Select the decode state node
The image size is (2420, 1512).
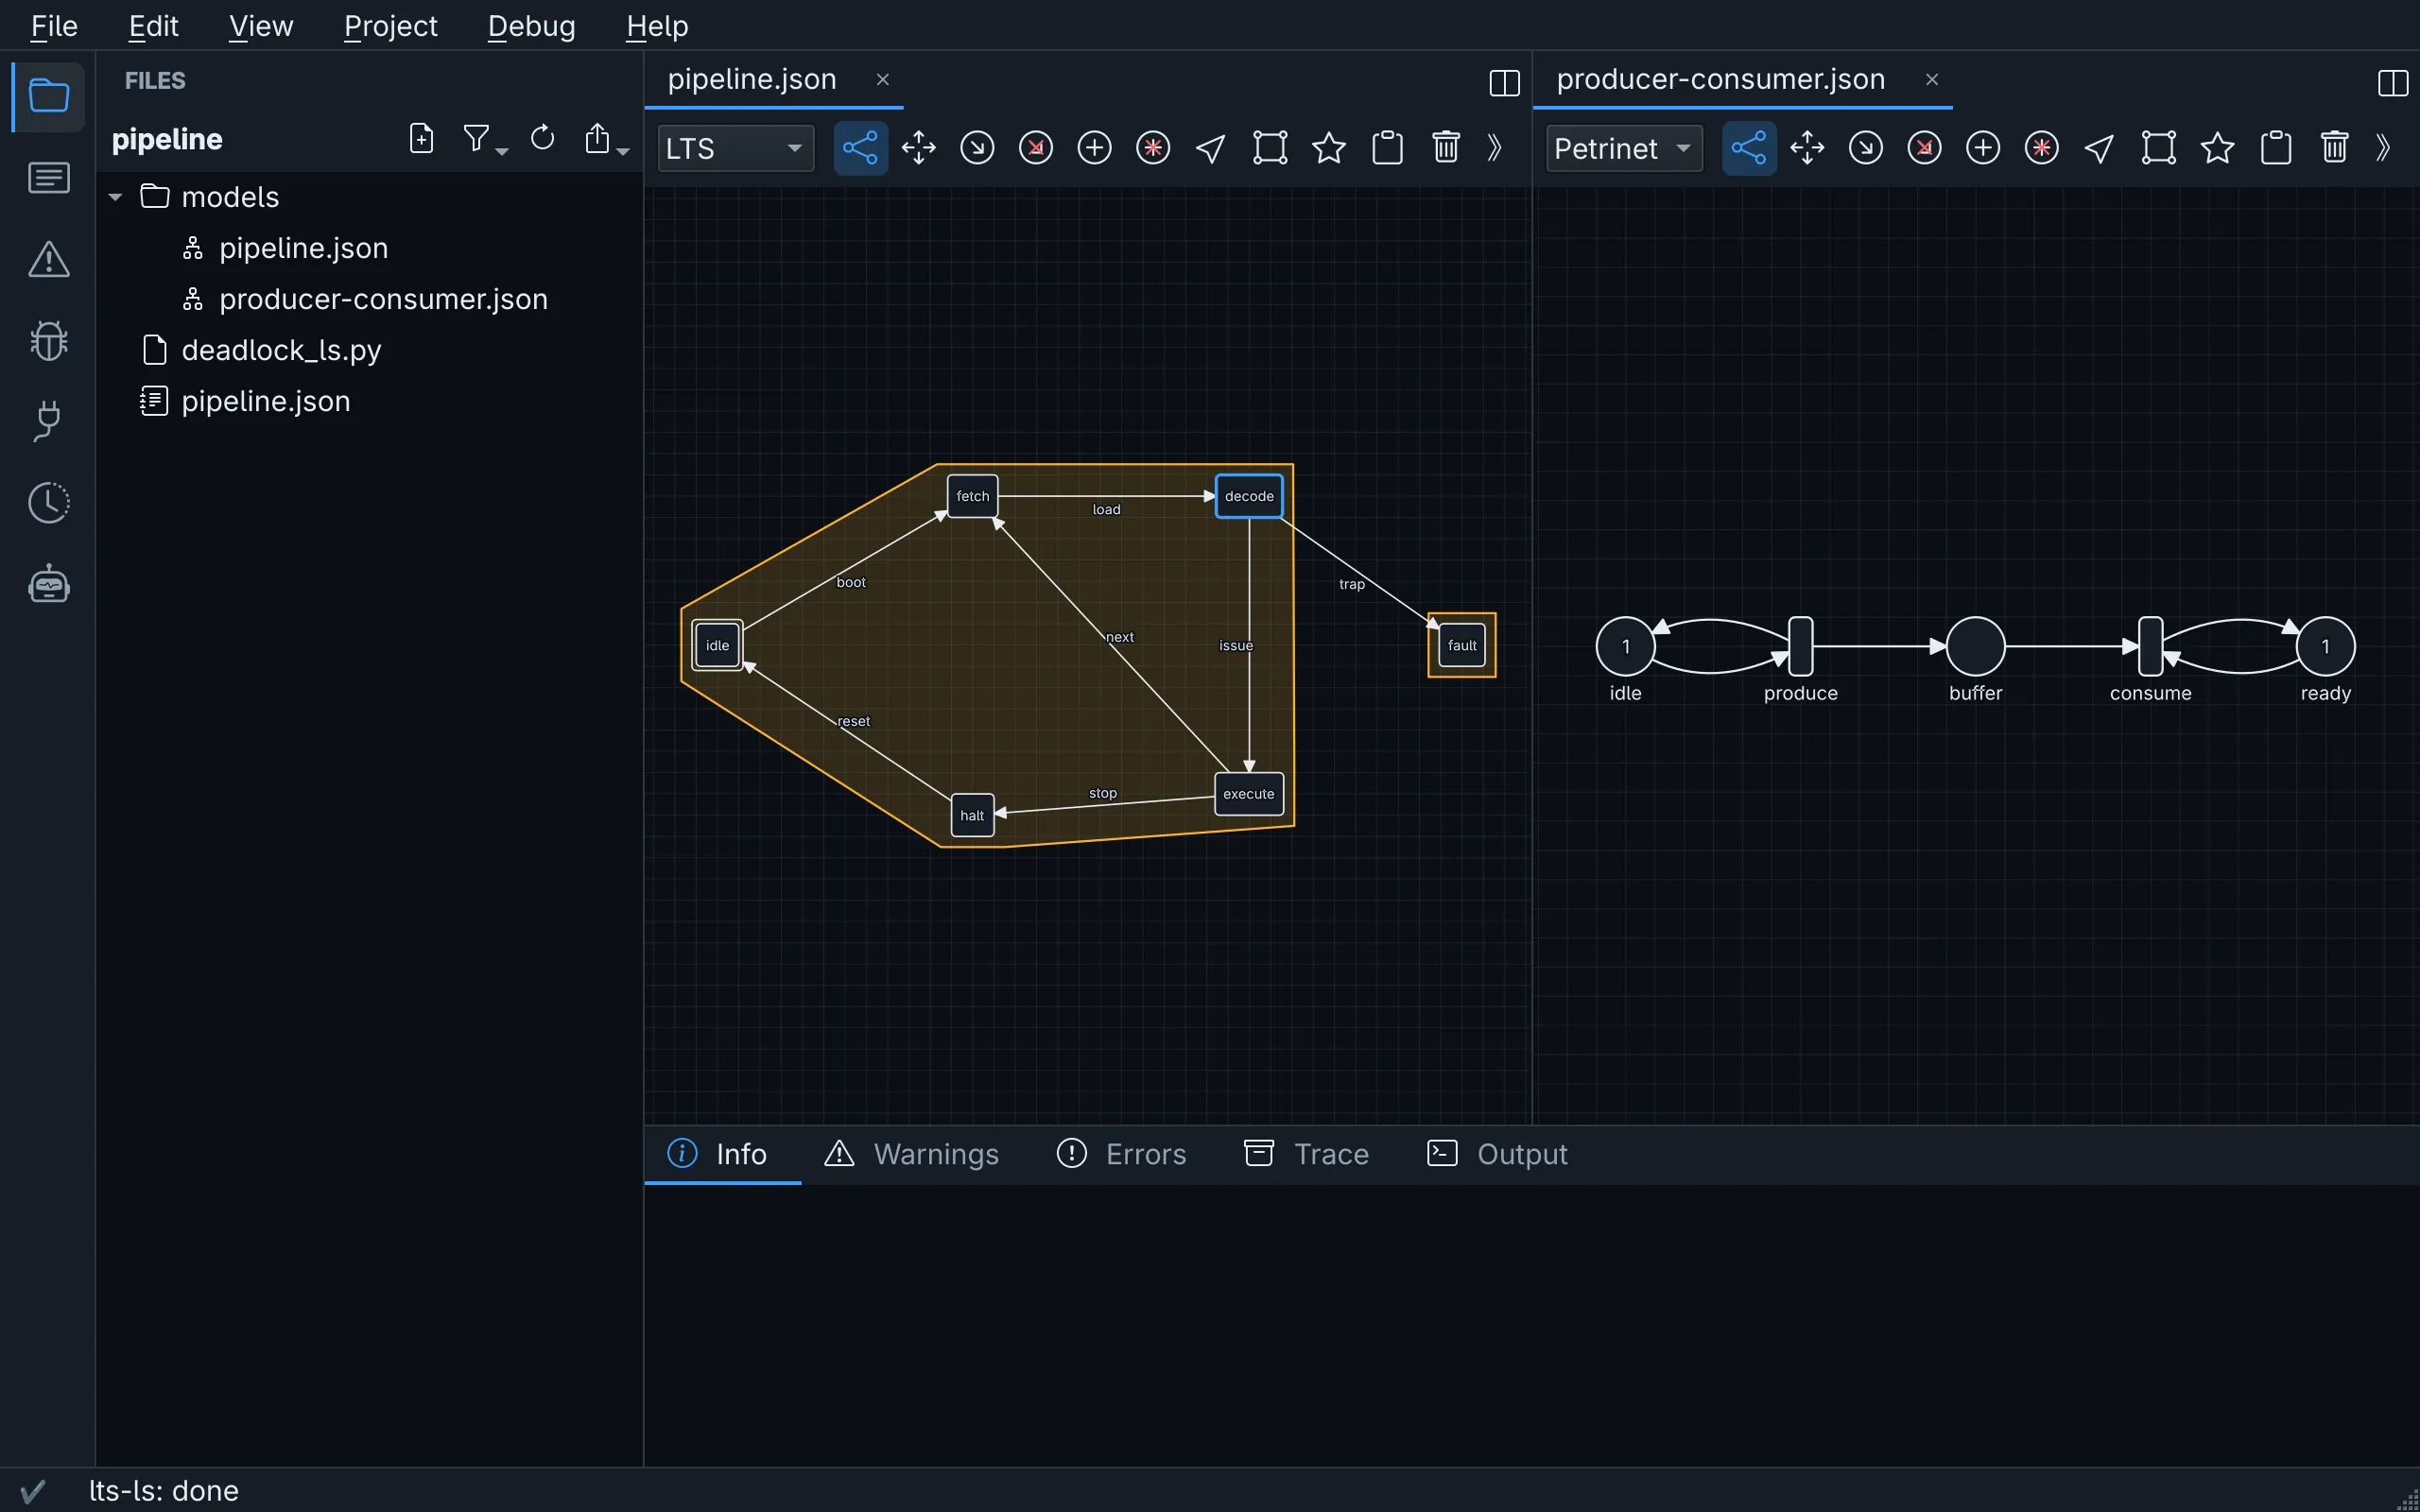pyautogui.click(x=1249, y=496)
